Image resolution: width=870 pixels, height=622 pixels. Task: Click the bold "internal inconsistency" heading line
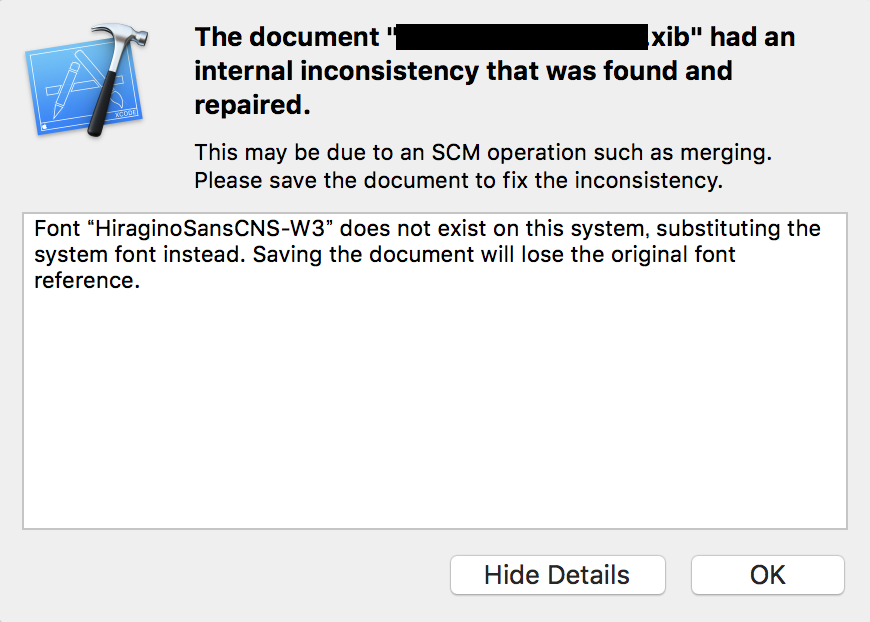point(463,71)
